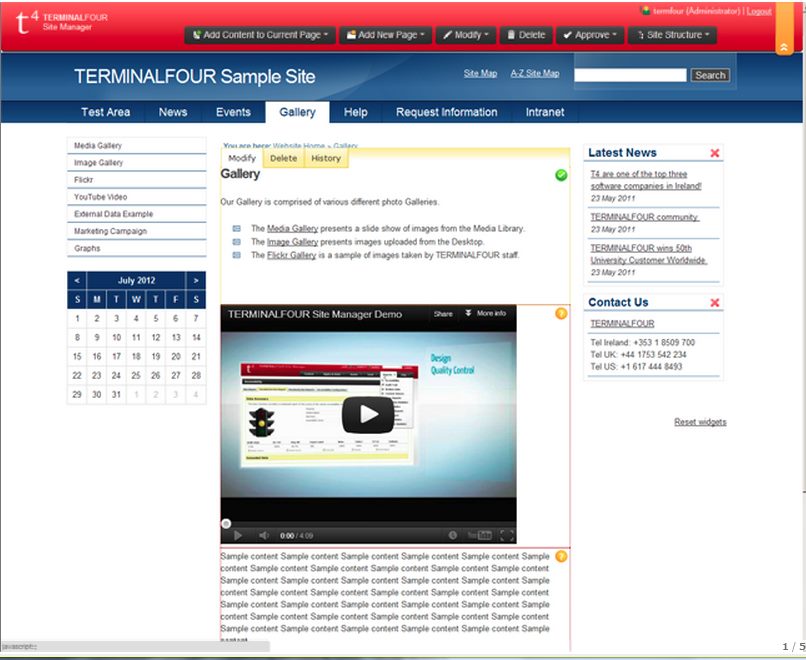Open the Site Structure dropdown
806x660 pixels.
point(674,35)
